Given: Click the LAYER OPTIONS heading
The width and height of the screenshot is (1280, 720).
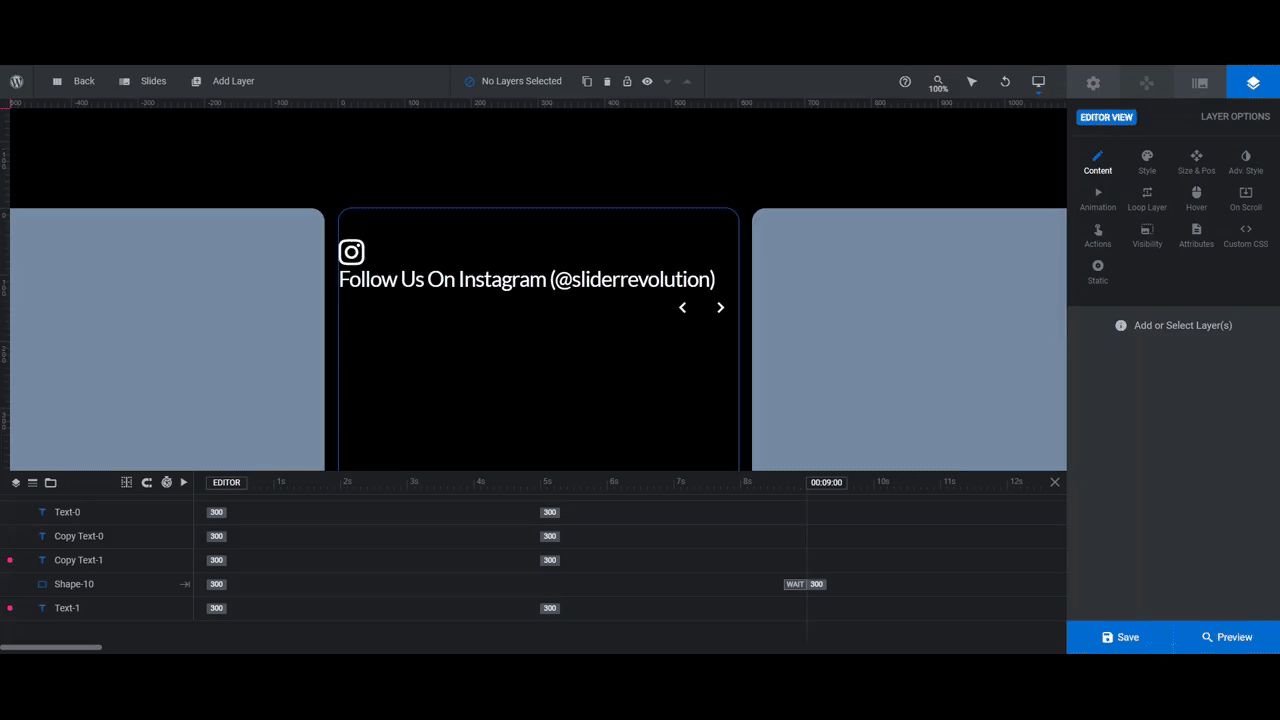Looking at the screenshot, I should pyautogui.click(x=1235, y=117).
